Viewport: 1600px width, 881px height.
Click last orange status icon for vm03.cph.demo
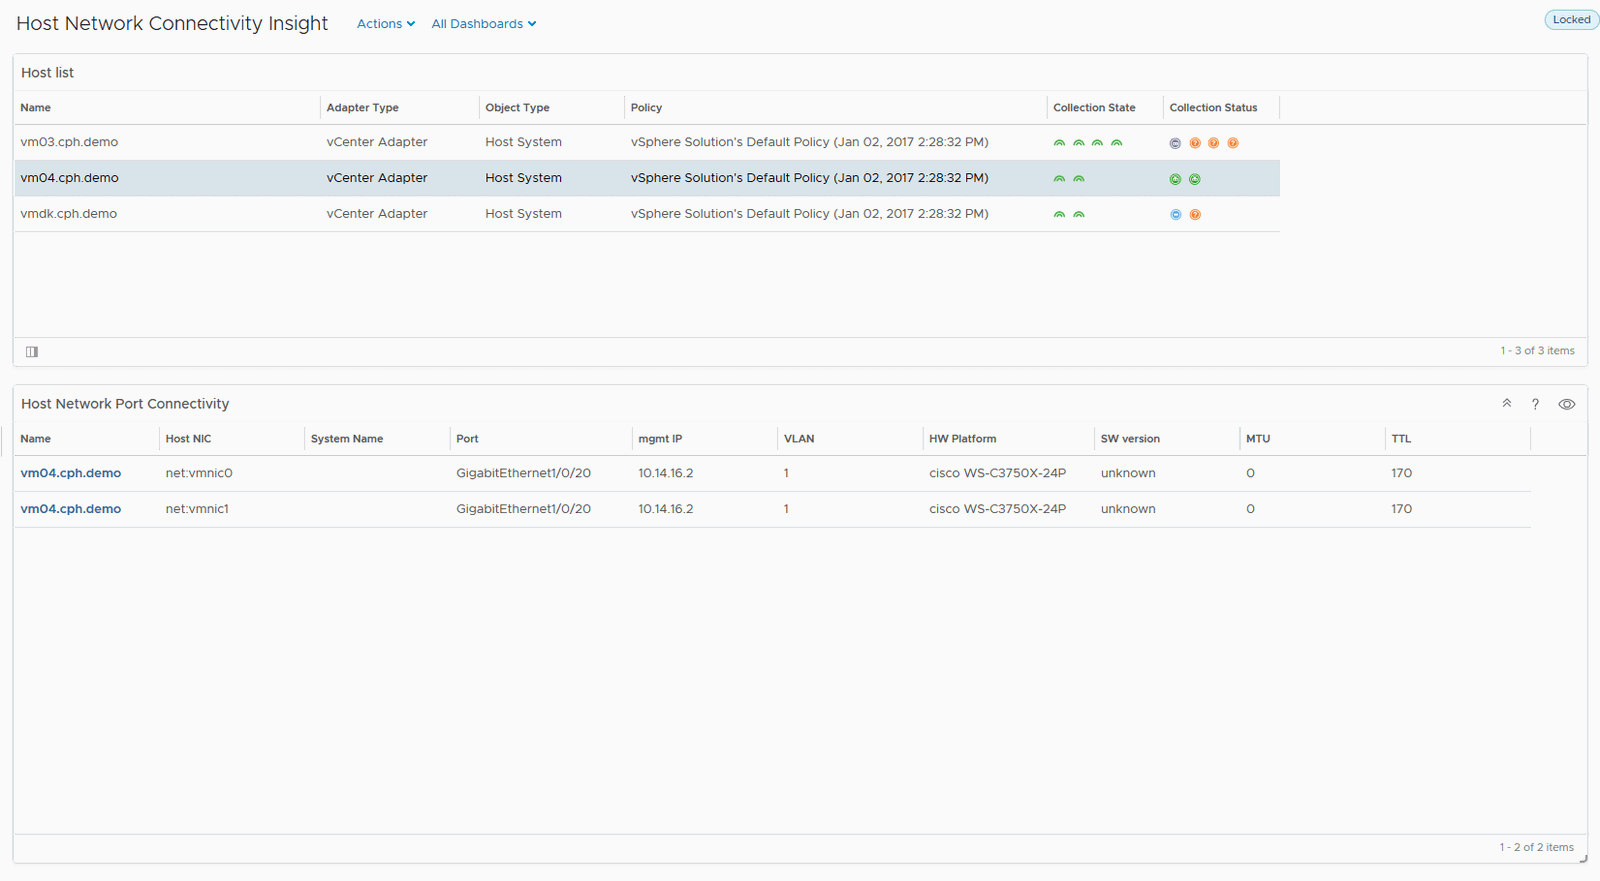[1233, 143]
